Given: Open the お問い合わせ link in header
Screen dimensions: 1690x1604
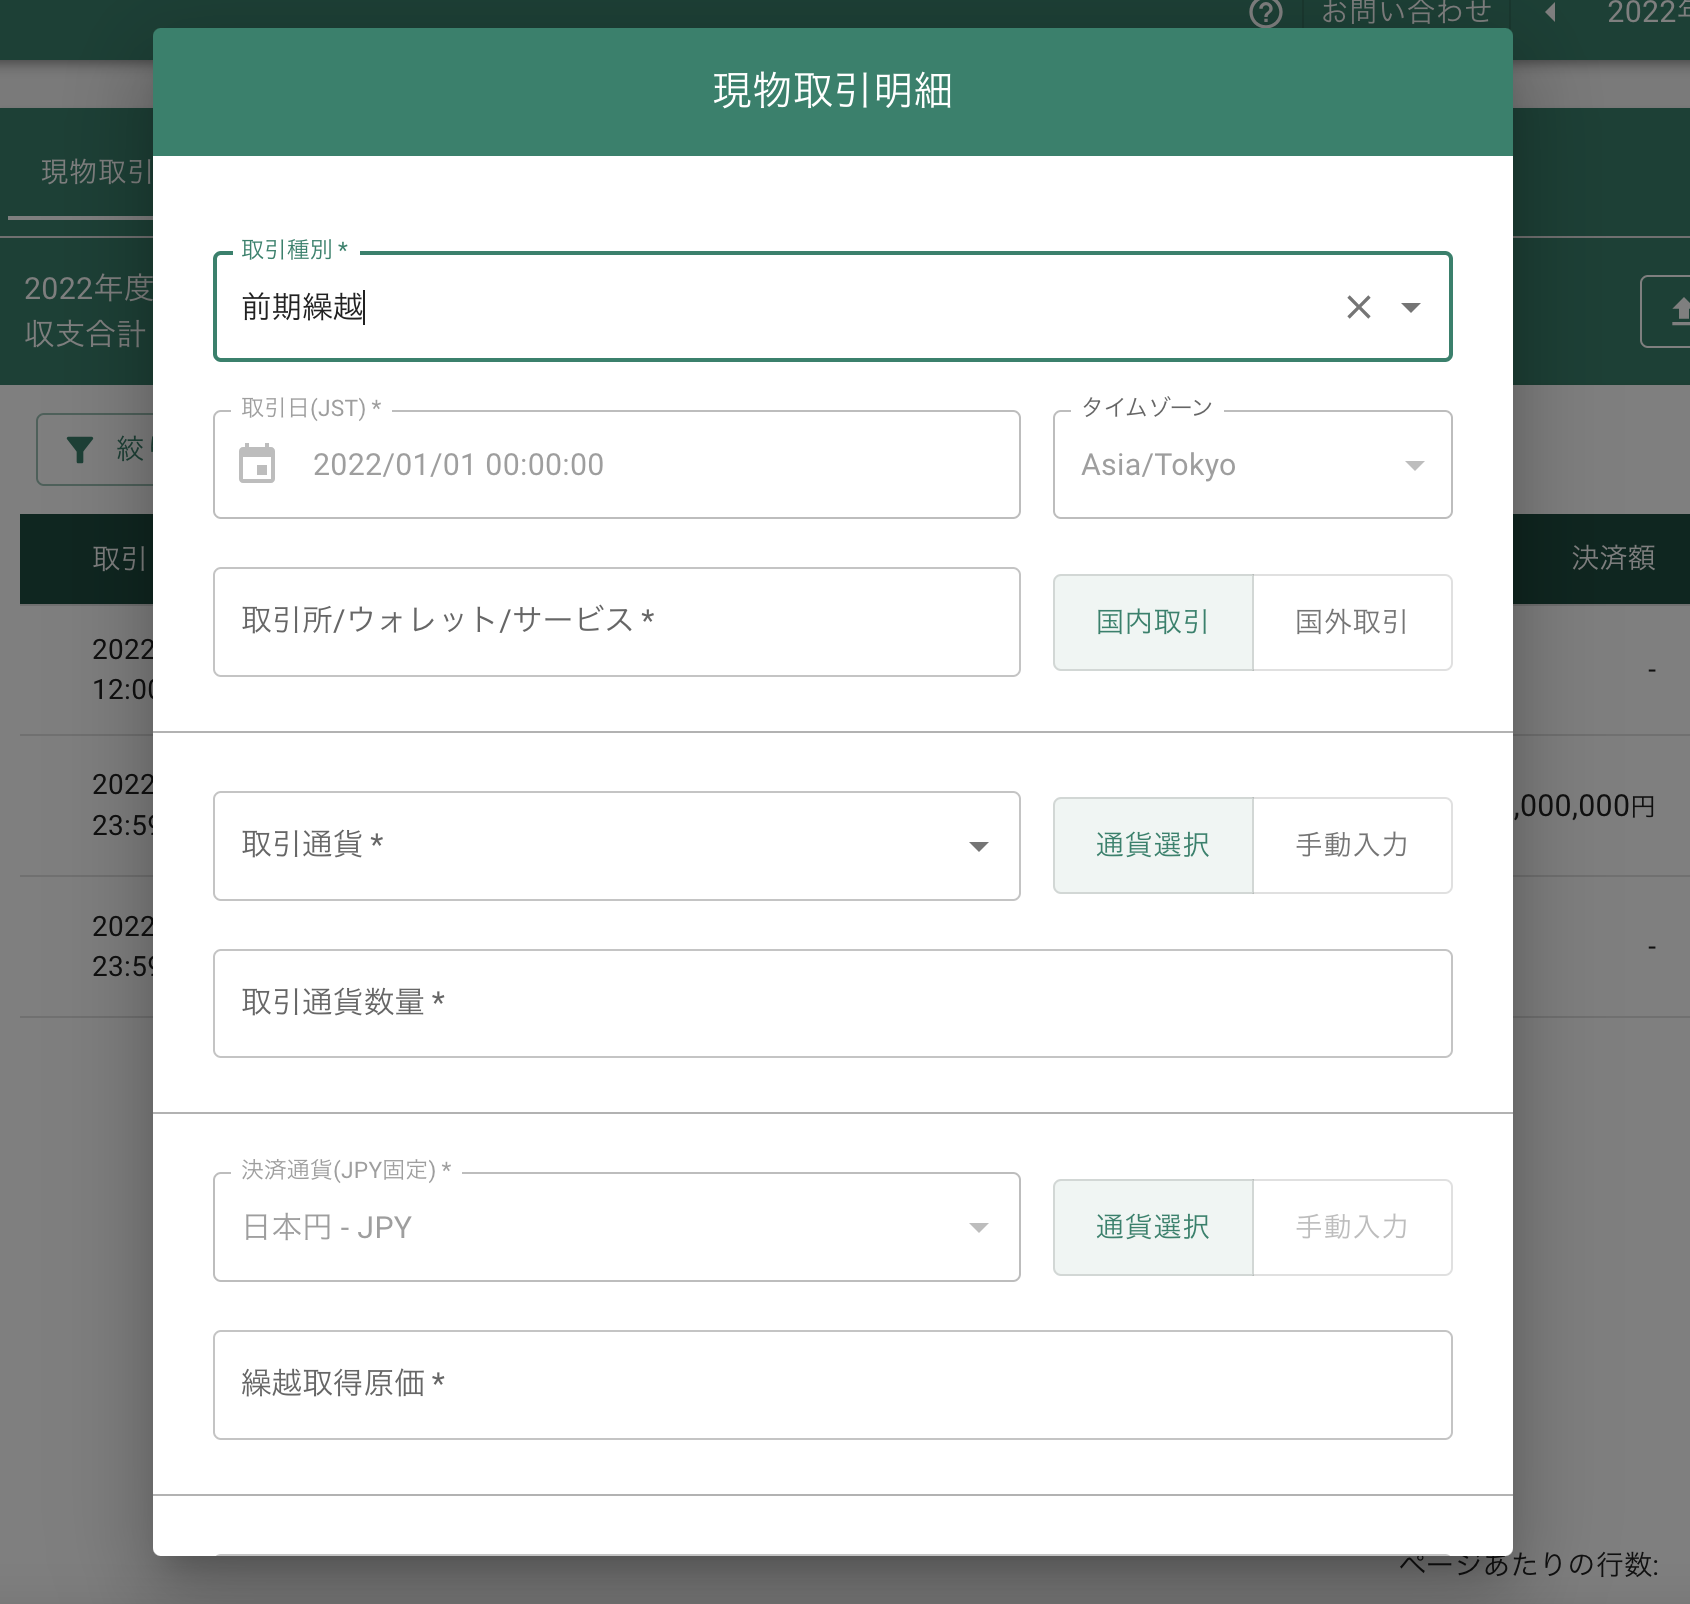Looking at the screenshot, I should tap(1406, 12).
